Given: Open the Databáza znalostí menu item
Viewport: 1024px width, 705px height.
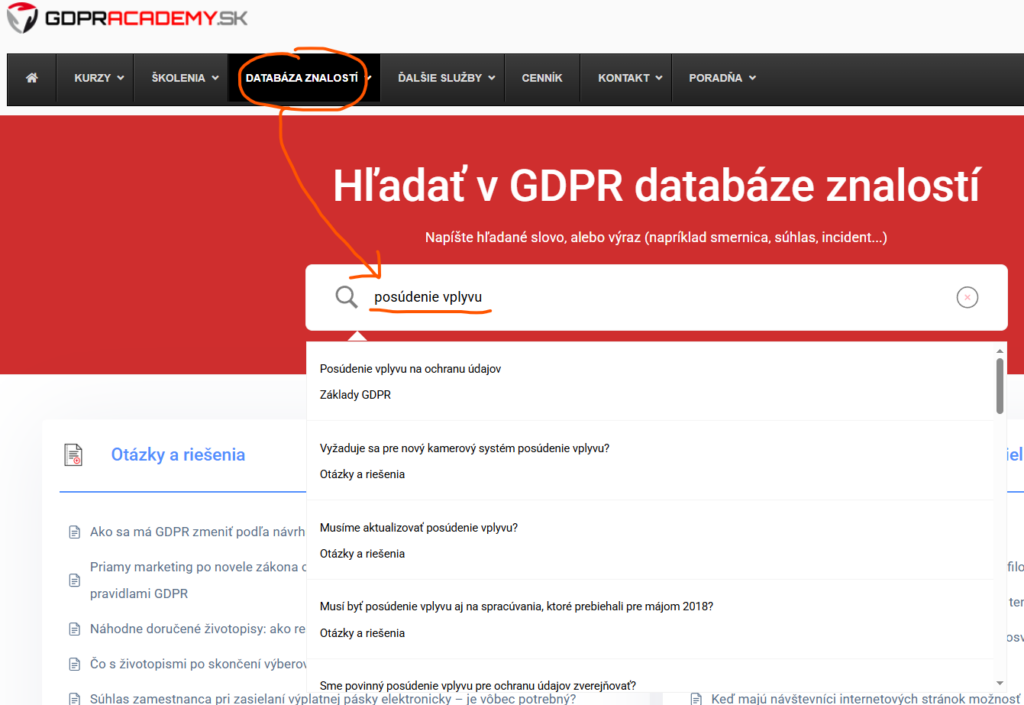Looking at the screenshot, I should (302, 78).
